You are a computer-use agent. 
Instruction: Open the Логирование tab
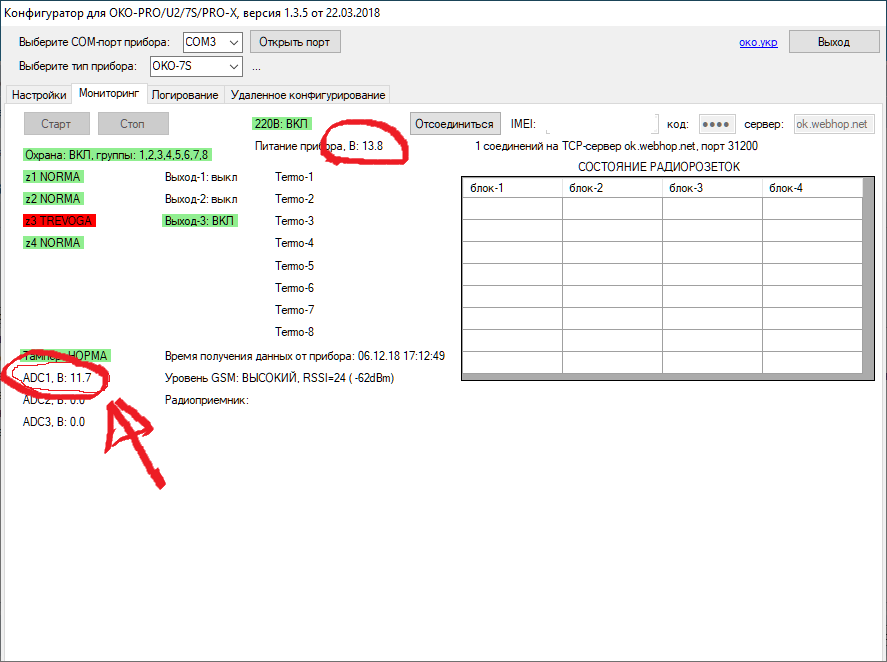point(185,95)
